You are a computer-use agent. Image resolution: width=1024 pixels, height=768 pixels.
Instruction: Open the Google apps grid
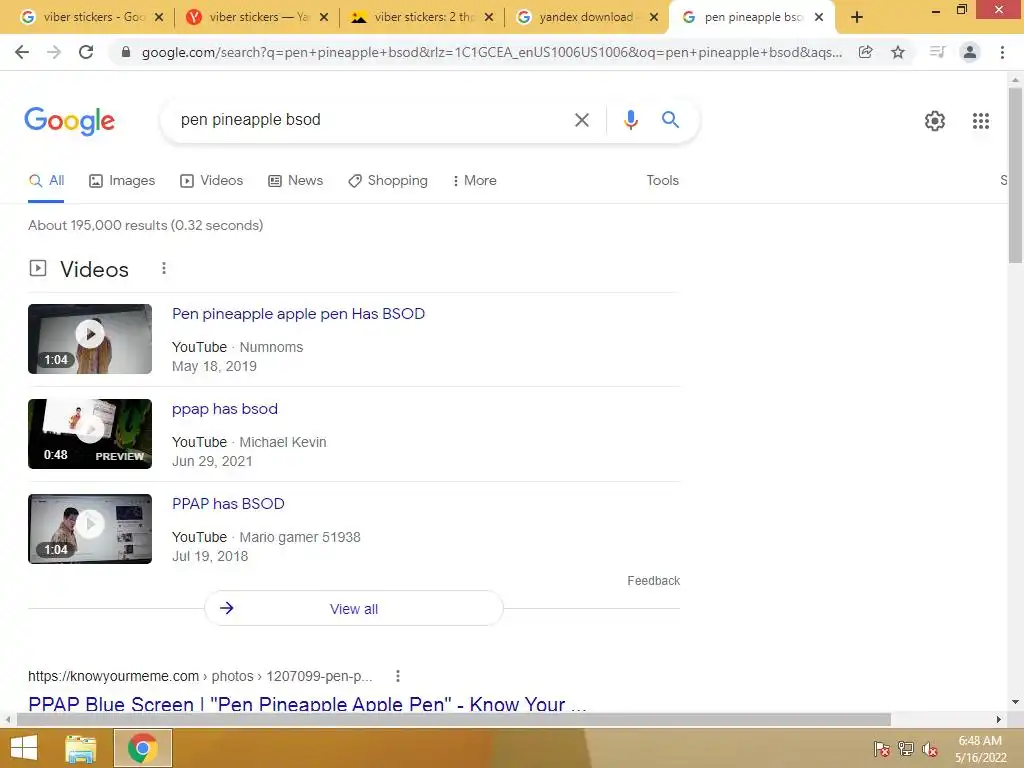coord(980,121)
